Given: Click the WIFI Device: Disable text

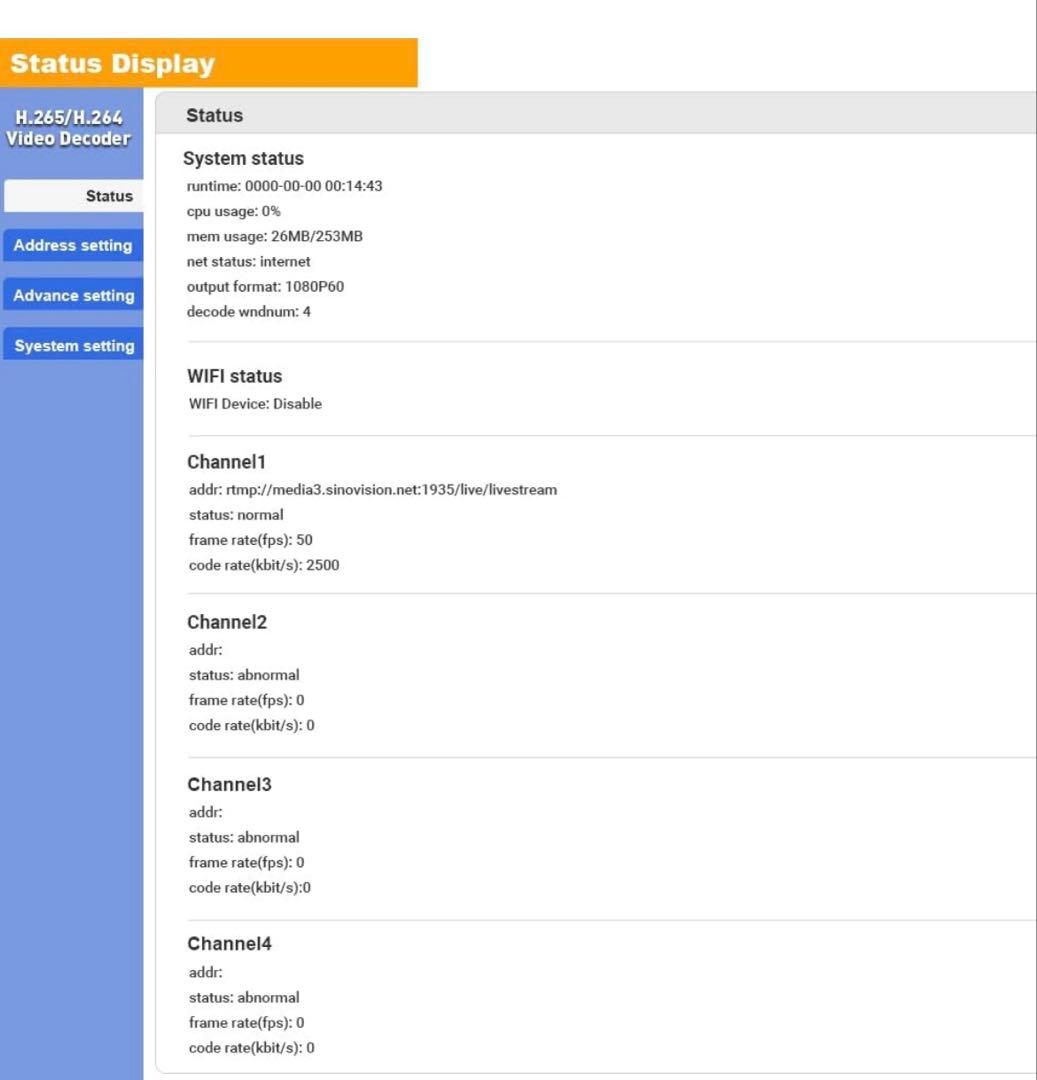Looking at the screenshot, I should [x=255, y=404].
